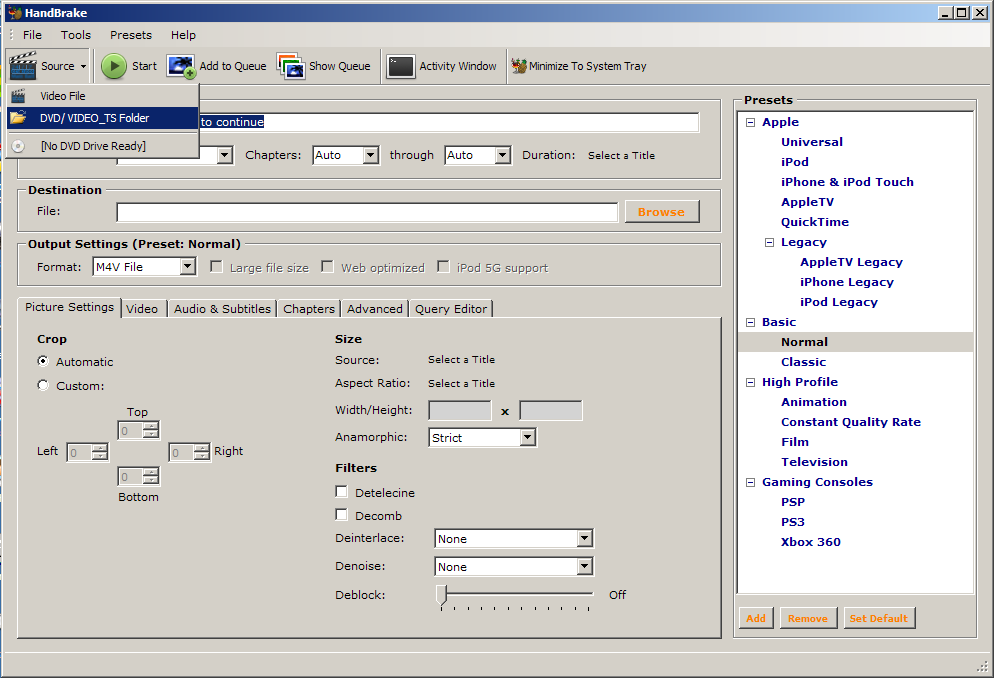Click the Destination File input field
This screenshot has width=994, height=678.
click(x=367, y=212)
